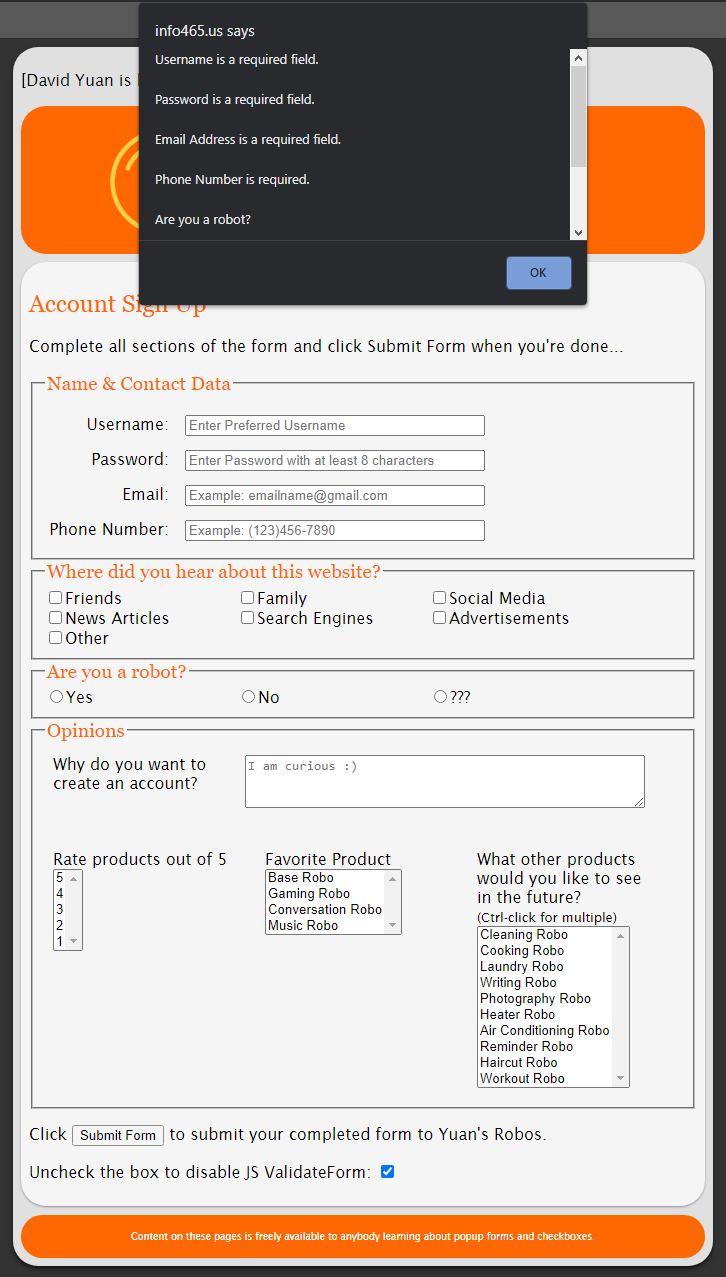Viewport: 726px width, 1277px height.
Task: Choose Gaming Robo as favorite product
Action: click(x=325, y=894)
